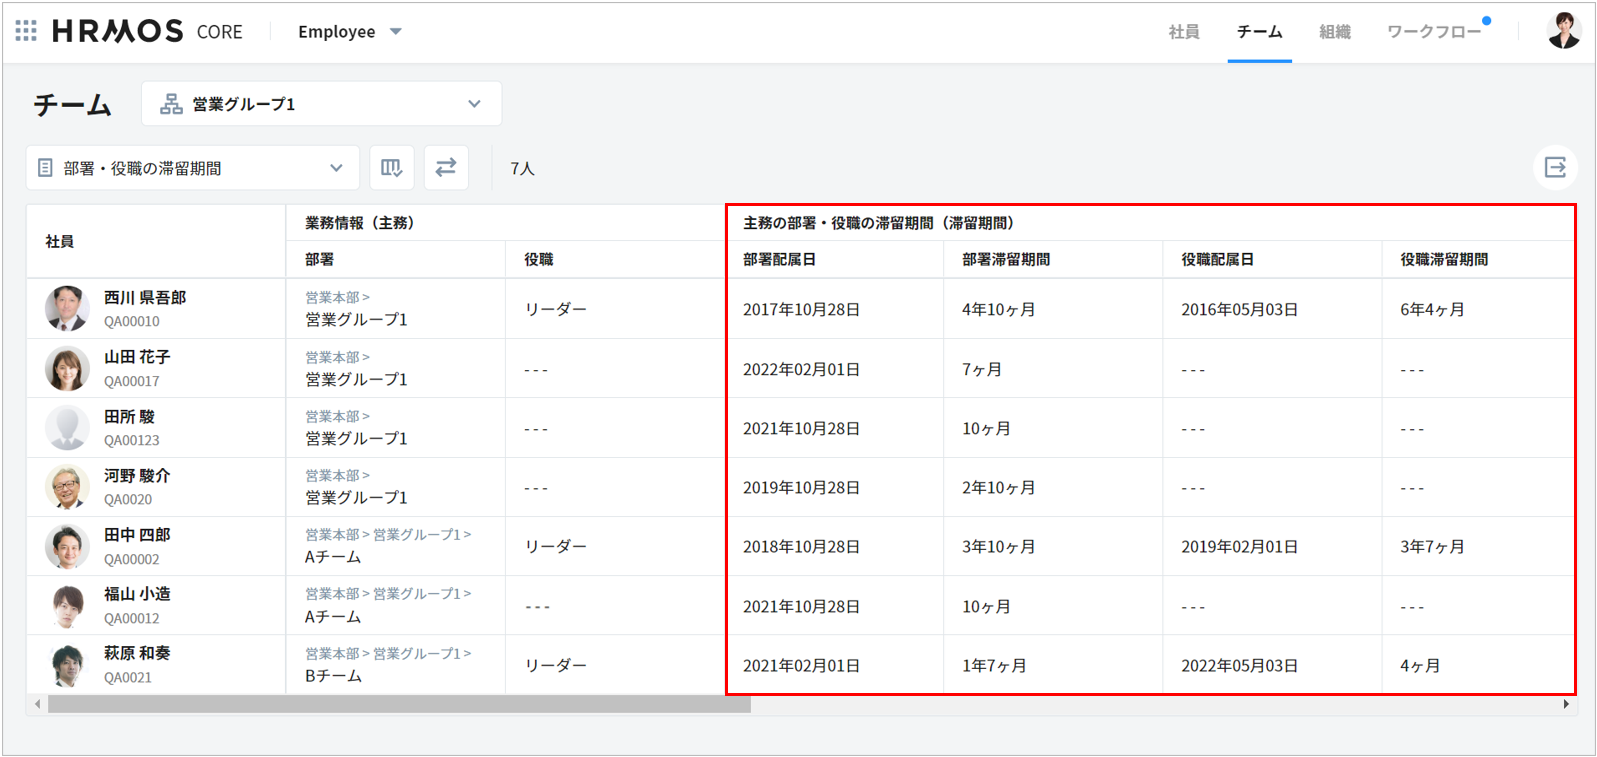The width and height of the screenshot is (1597, 757).
Task: Click the scrollbar right arrow
Action: pyautogui.click(x=1566, y=705)
